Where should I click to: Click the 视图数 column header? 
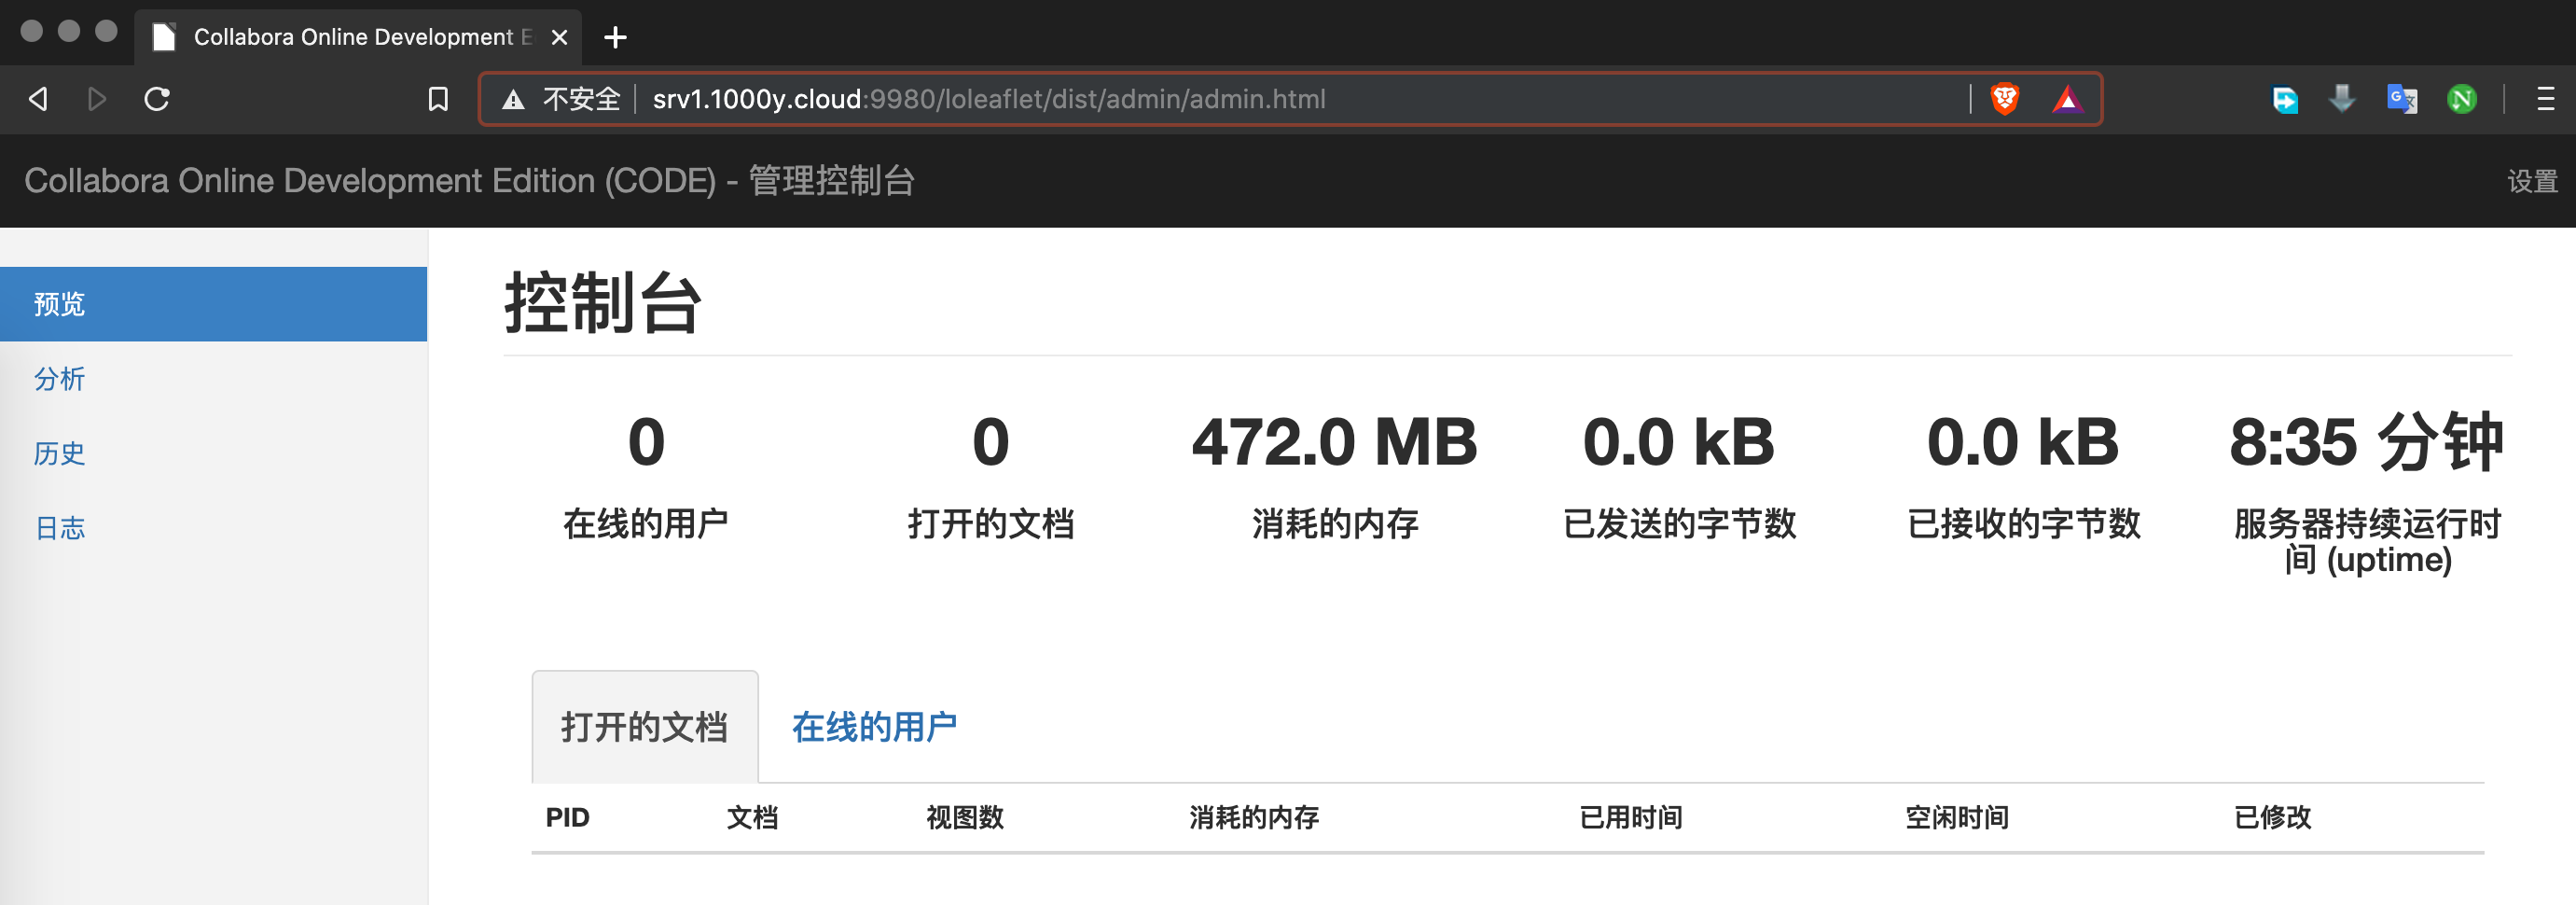click(x=965, y=818)
